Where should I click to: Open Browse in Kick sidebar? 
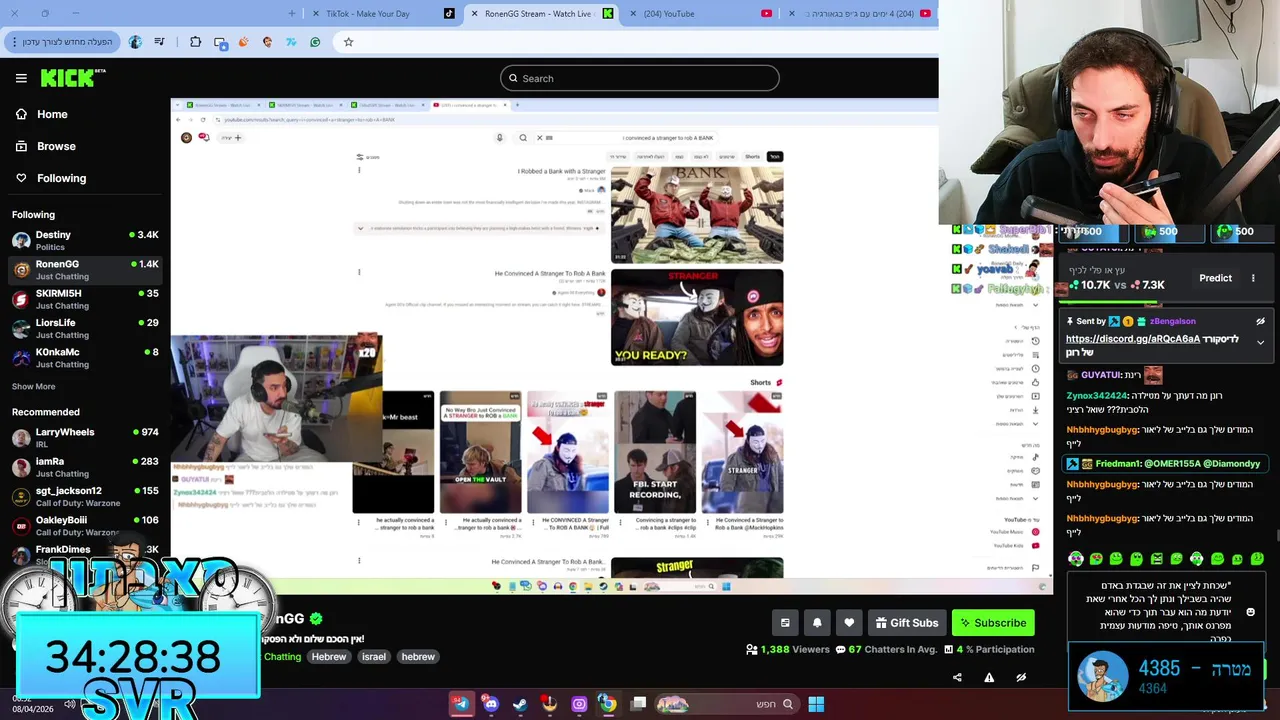coord(45,146)
